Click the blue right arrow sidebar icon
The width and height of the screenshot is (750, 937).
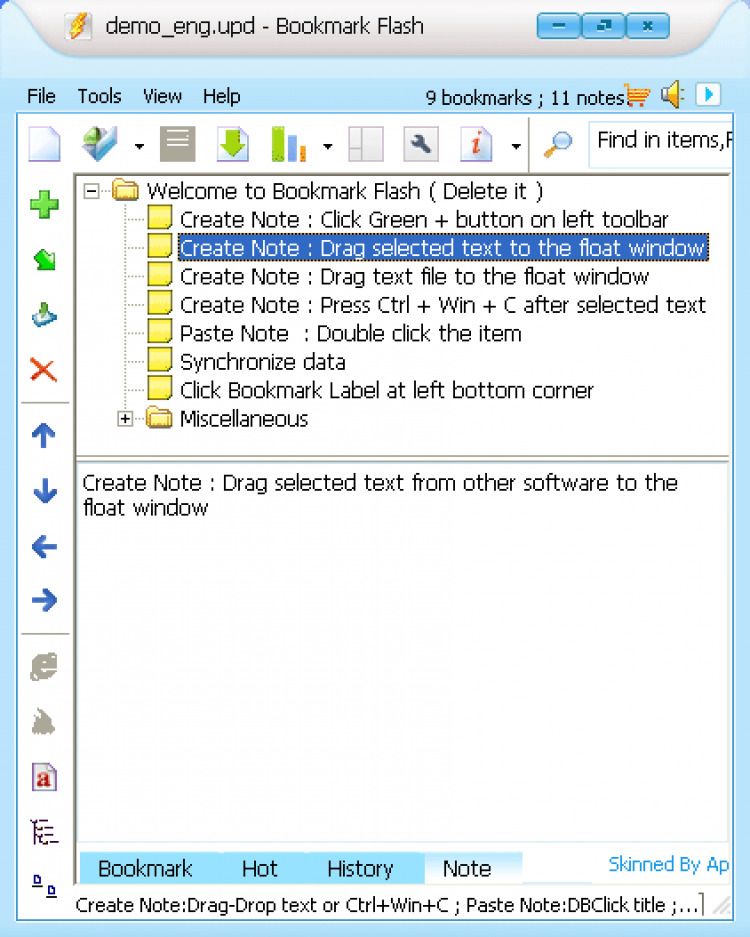44,599
